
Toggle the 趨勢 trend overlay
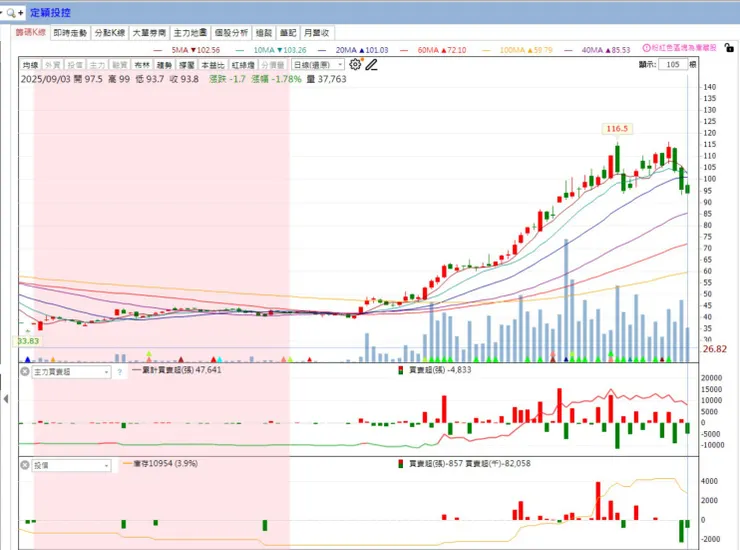pos(164,65)
